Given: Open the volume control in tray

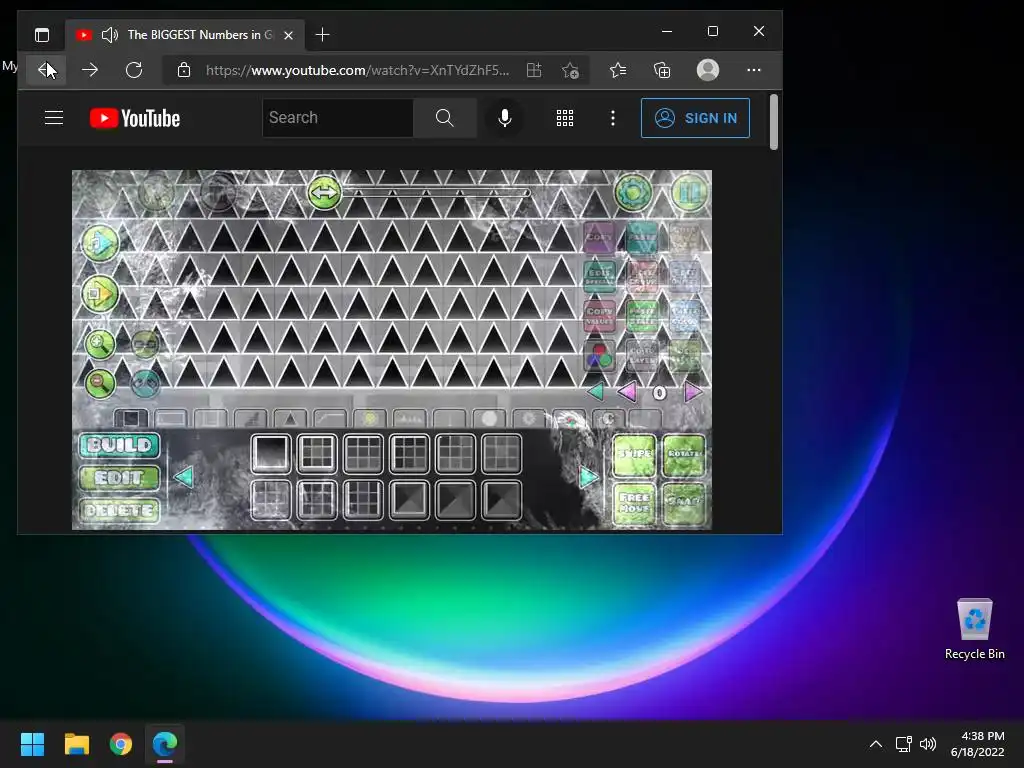Looking at the screenshot, I should click(x=927, y=744).
